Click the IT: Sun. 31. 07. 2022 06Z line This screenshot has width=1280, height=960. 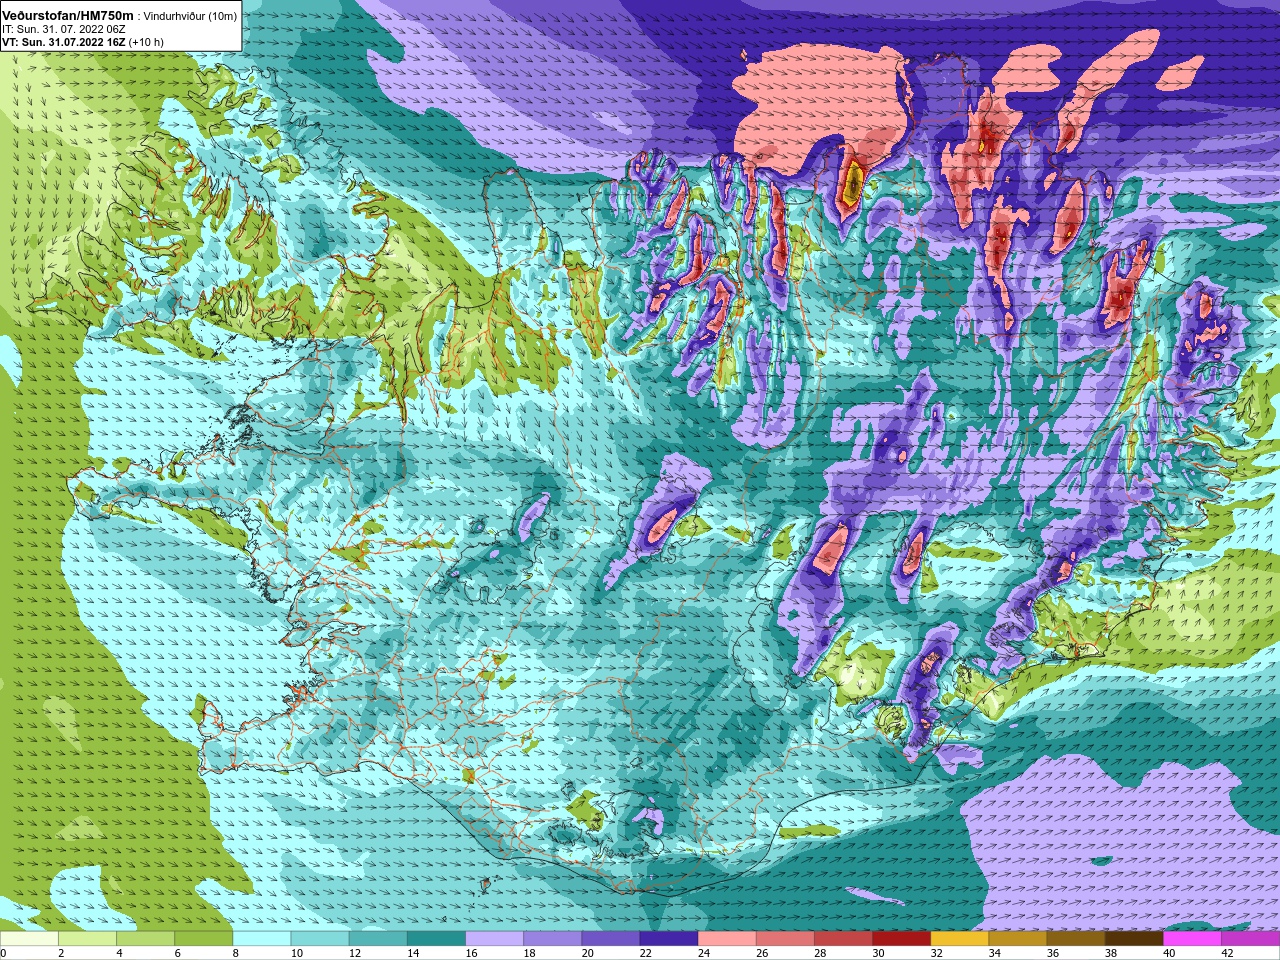click(63, 30)
